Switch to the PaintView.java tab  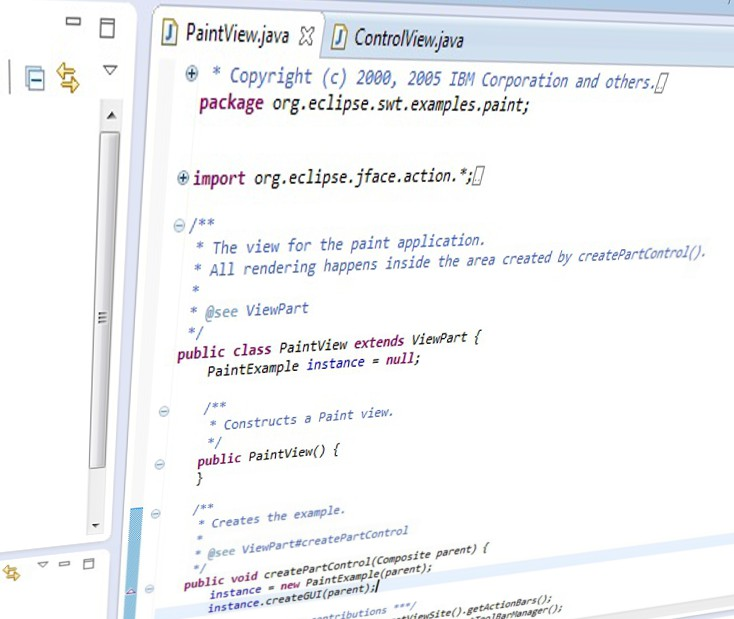[237, 34]
